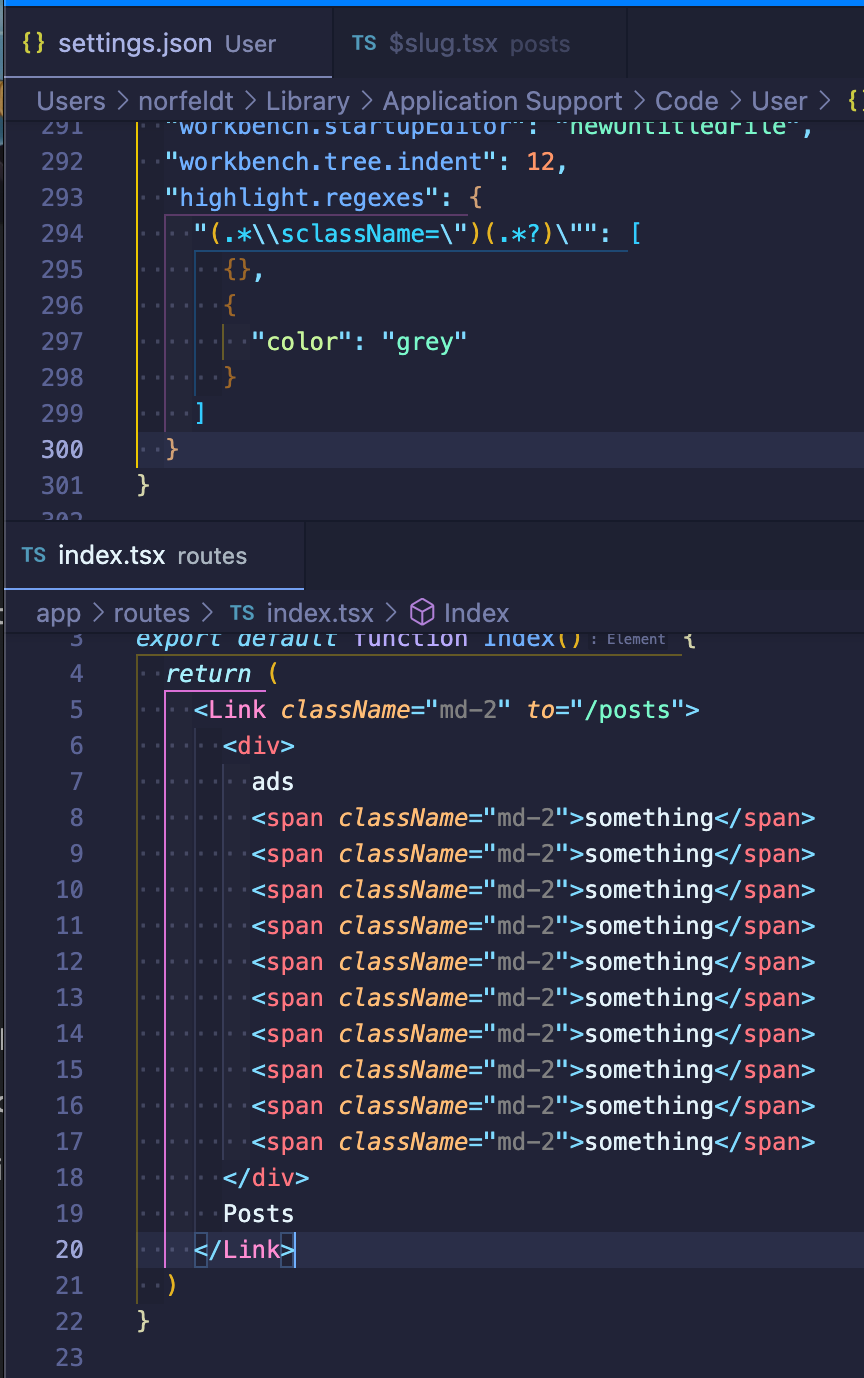
Task: Click the empty braces on line 295
Action: click(x=237, y=269)
